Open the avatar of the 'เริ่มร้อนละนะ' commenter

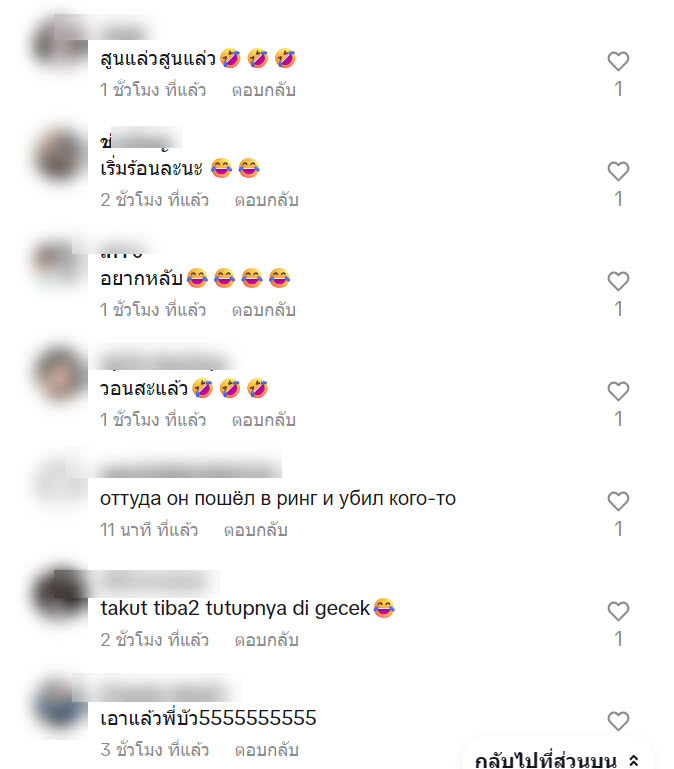pos(59,155)
